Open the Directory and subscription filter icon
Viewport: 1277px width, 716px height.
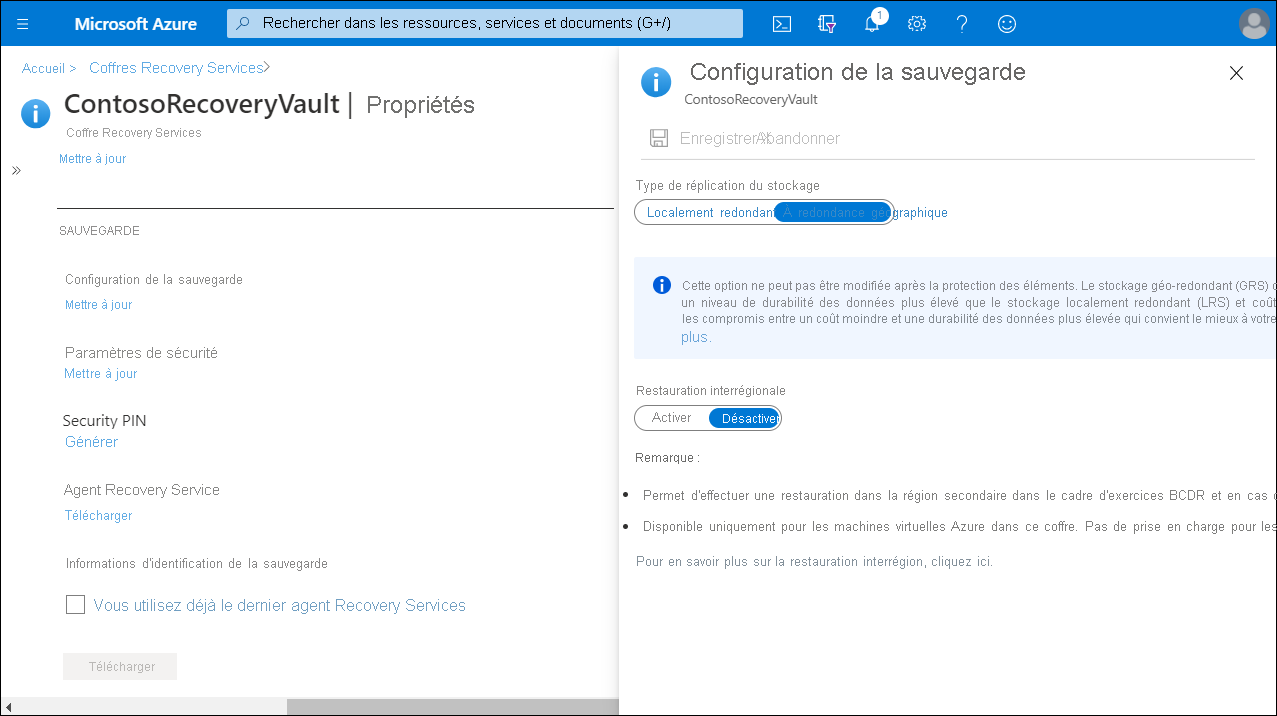point(827,24)
